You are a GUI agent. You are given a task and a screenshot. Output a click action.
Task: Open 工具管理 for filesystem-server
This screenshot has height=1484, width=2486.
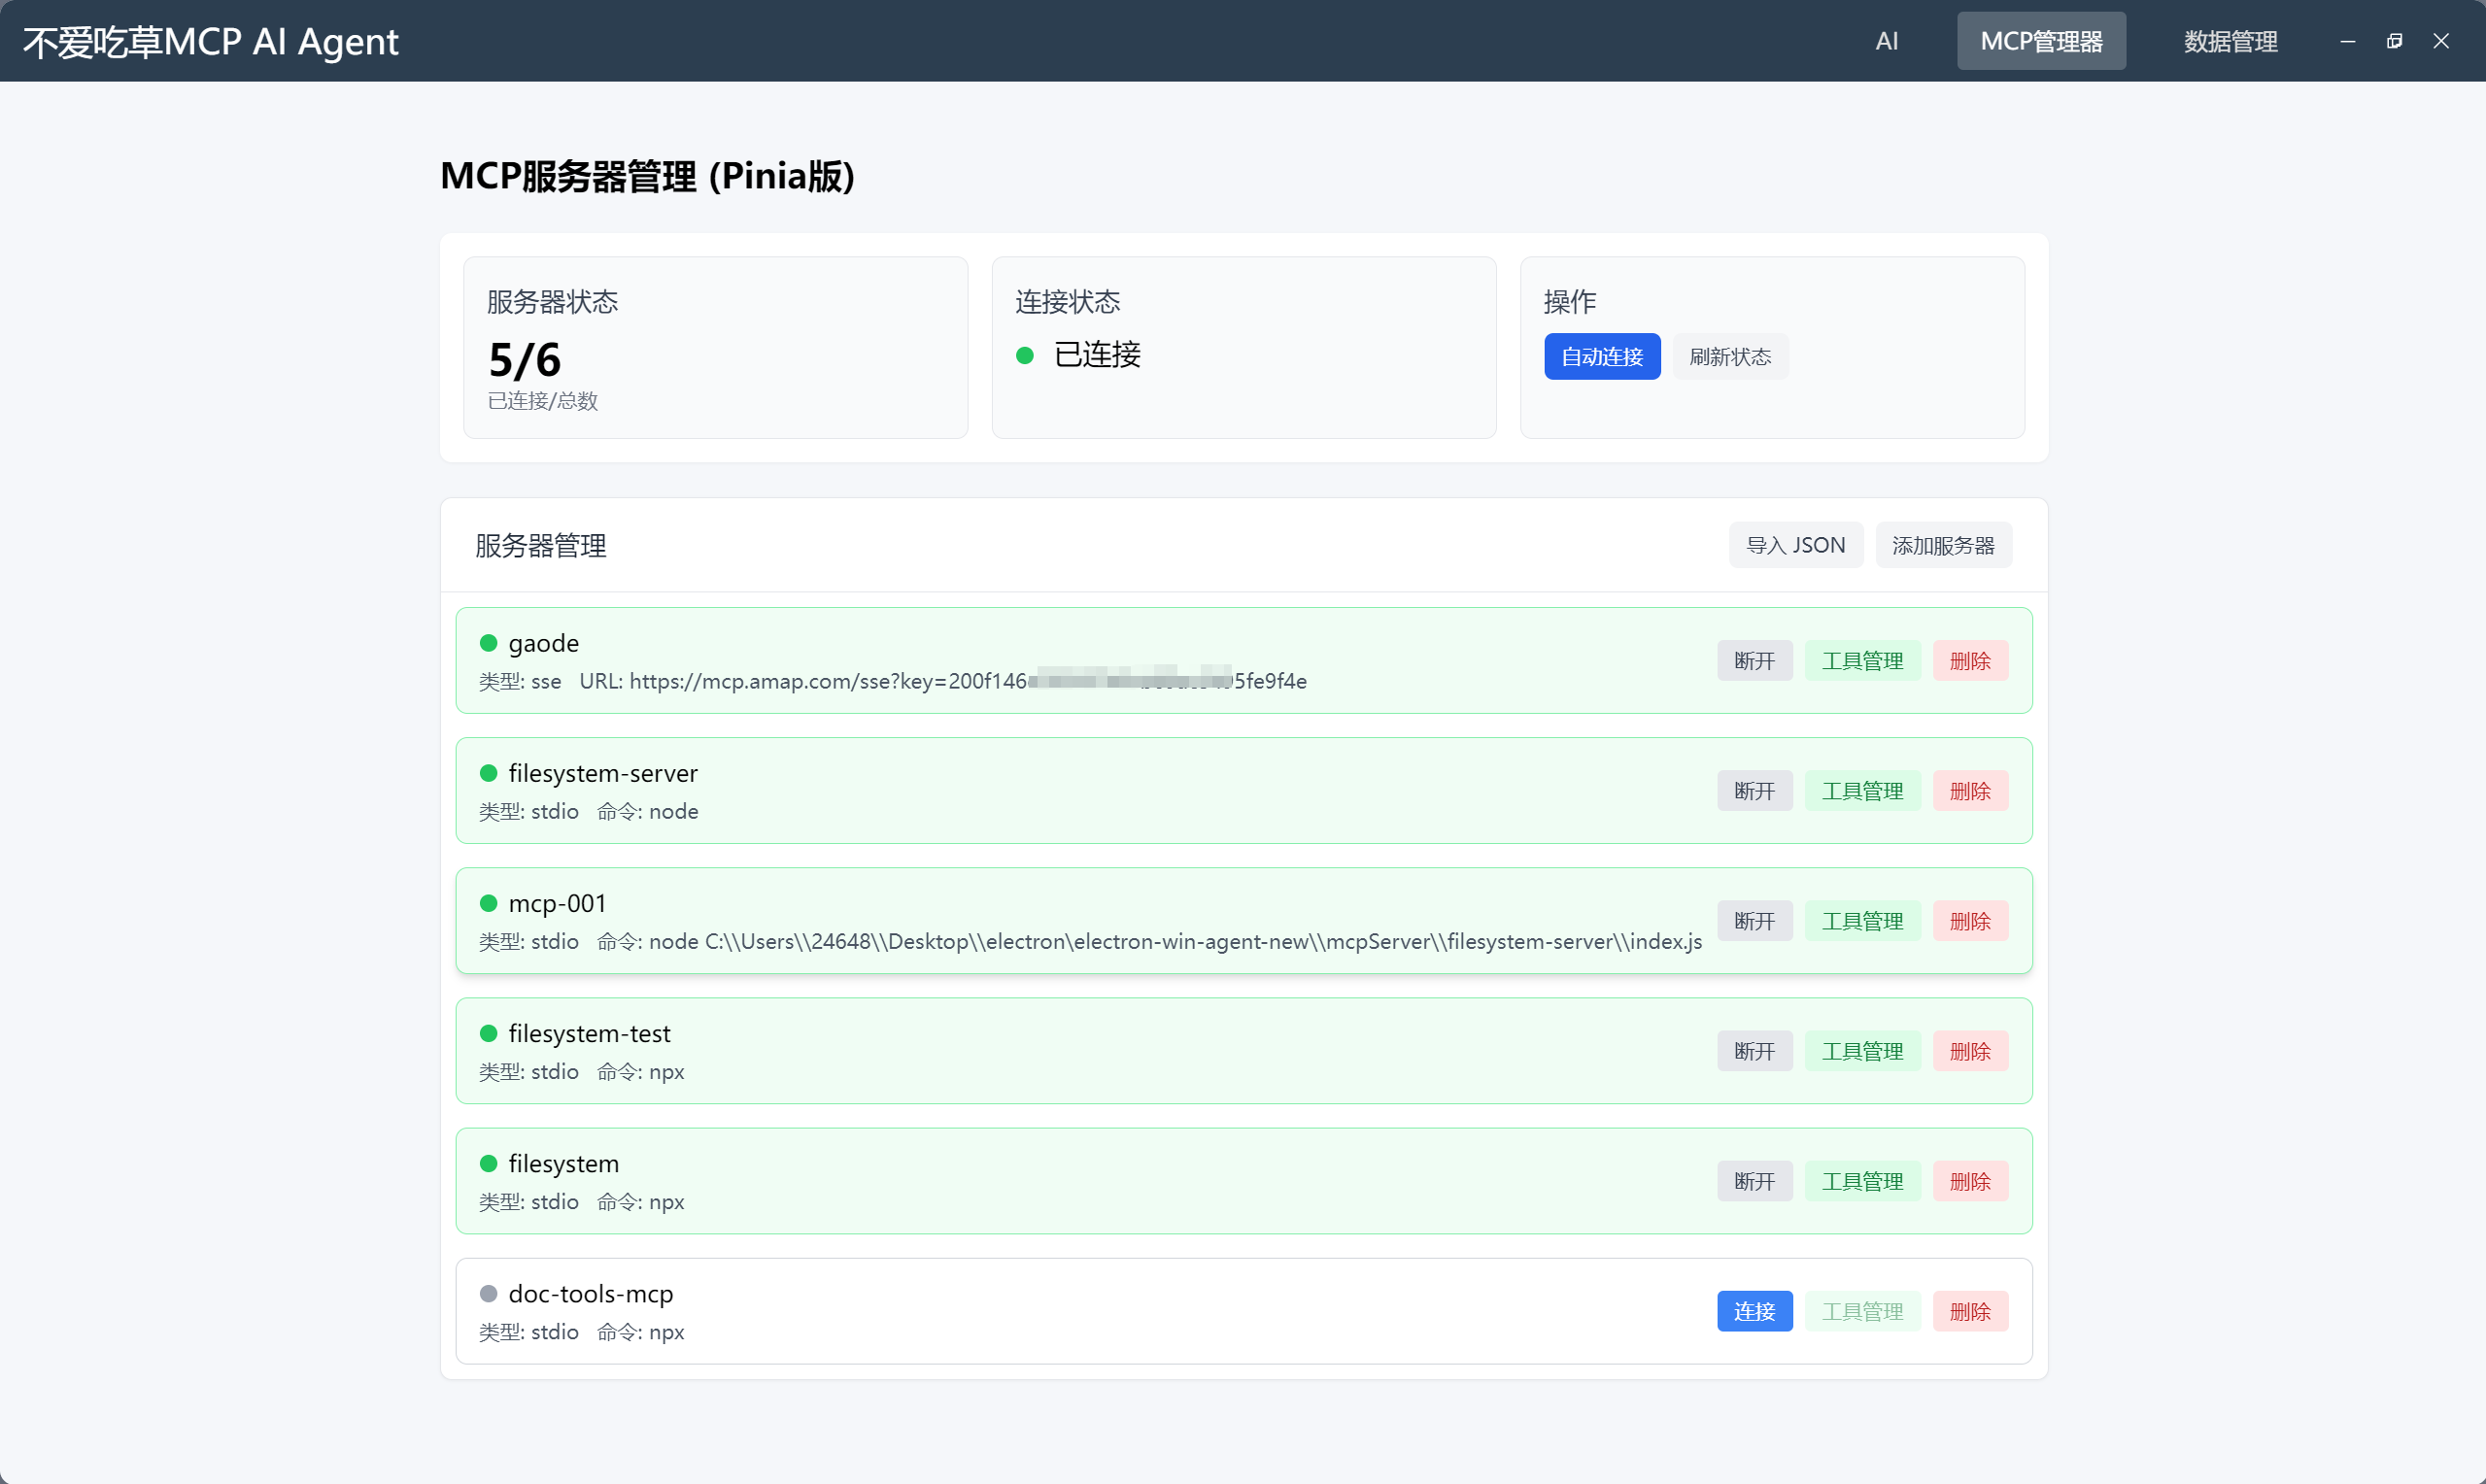(1863, 791)
